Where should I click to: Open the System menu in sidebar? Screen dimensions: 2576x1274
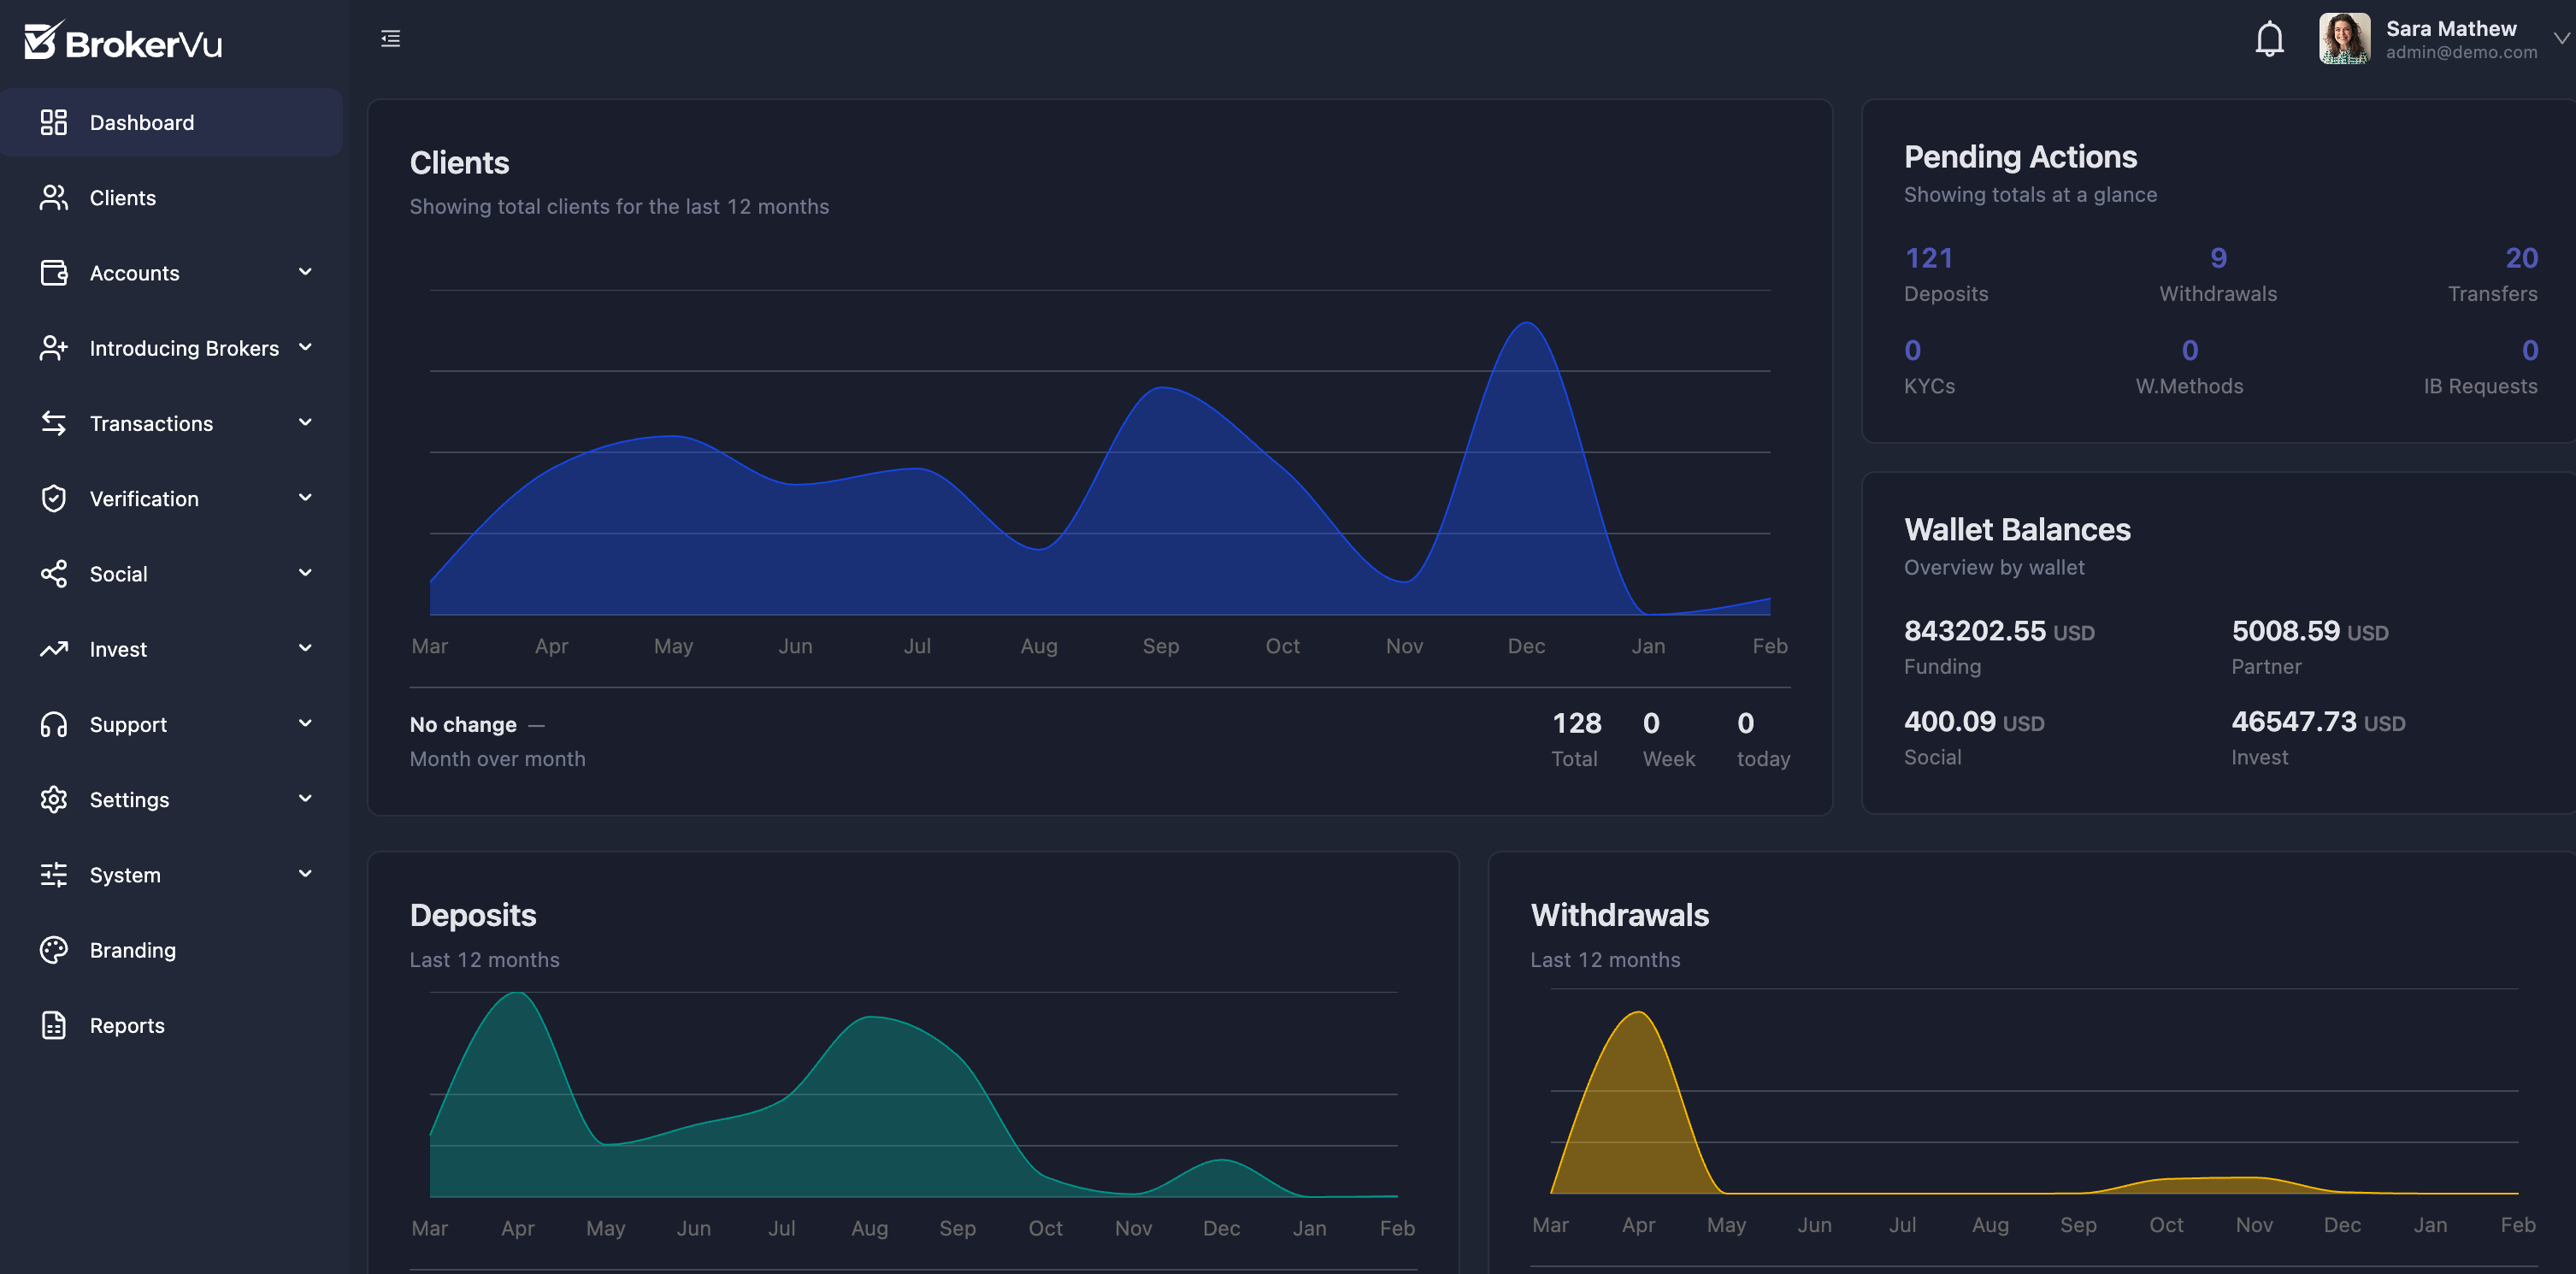tap(124, 874)
